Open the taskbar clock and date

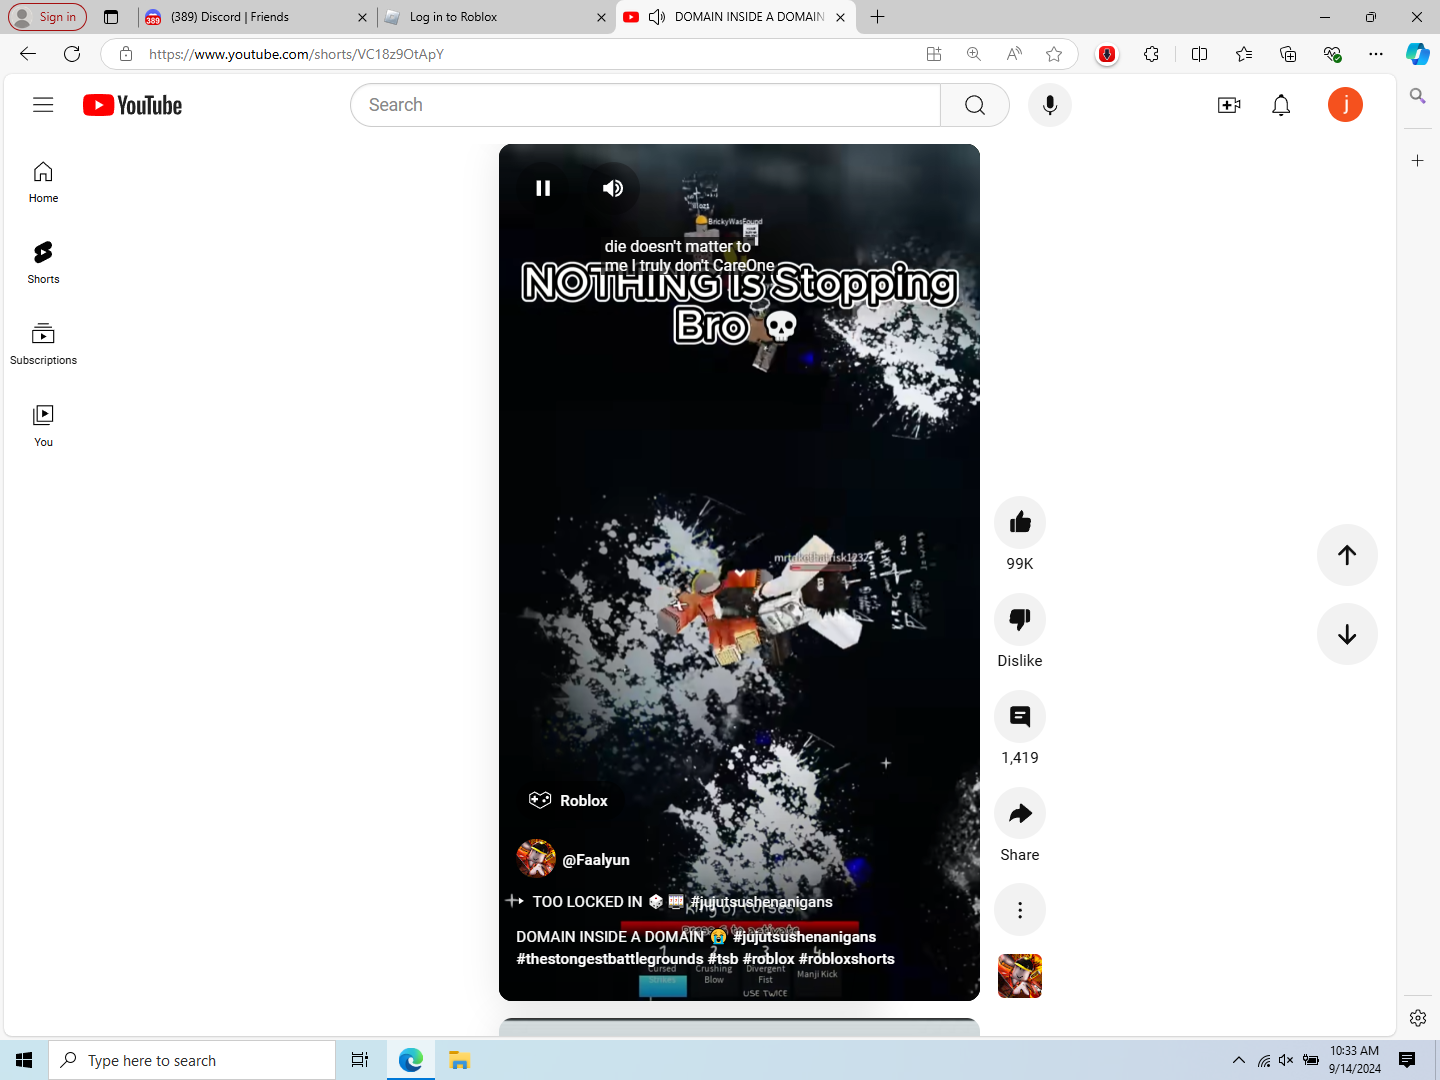pyautogui.click(x=1355, y=1060)
